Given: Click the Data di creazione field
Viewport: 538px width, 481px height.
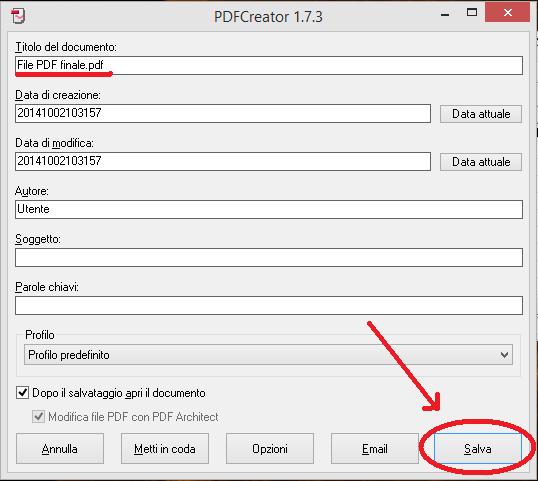Looking at the screenshot, I should (x=223, y=113).
